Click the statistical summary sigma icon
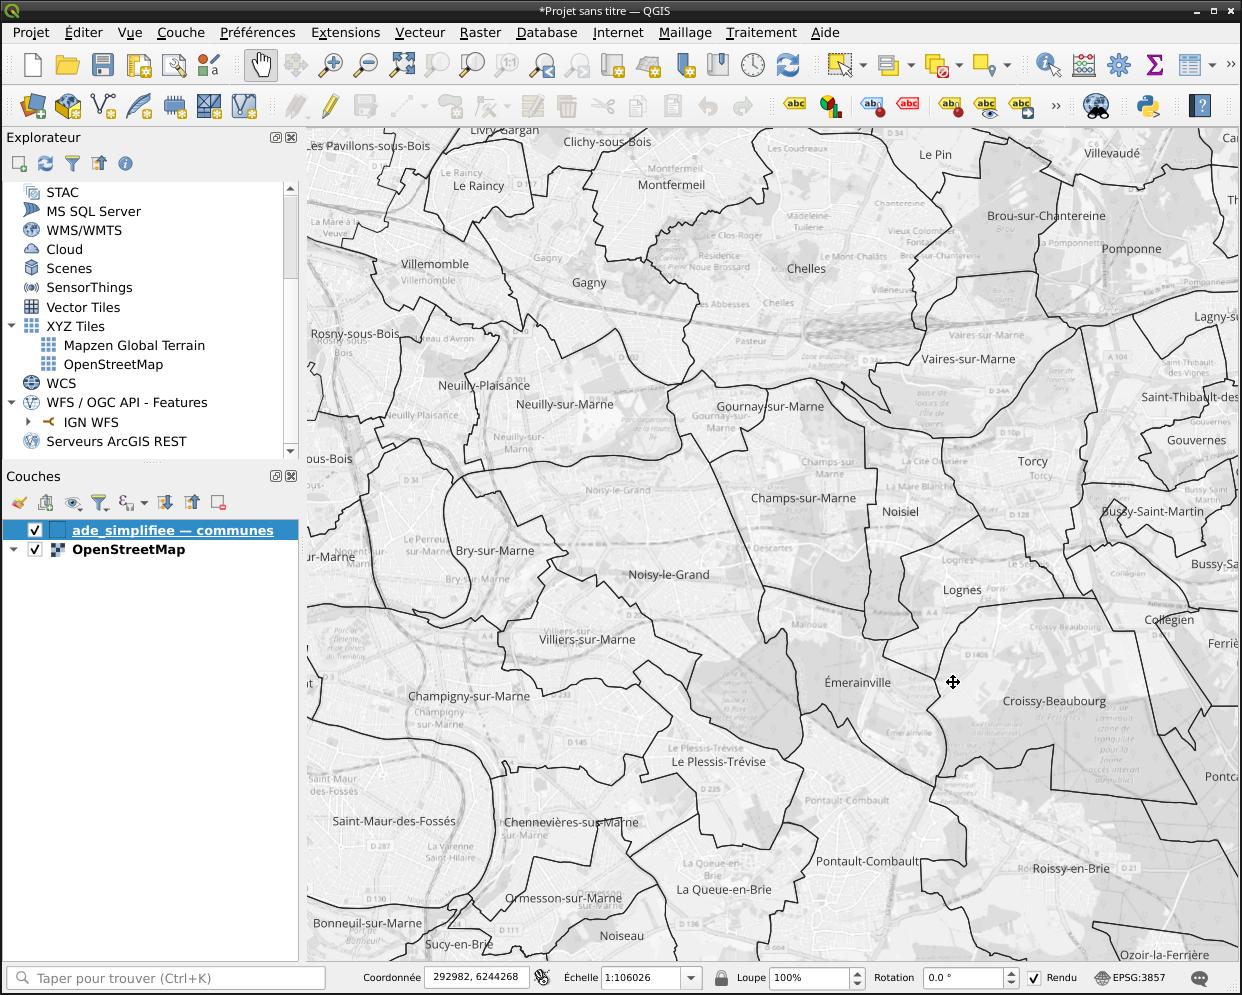Screen dimensions: 1242x995 [x=1154, y=66]
